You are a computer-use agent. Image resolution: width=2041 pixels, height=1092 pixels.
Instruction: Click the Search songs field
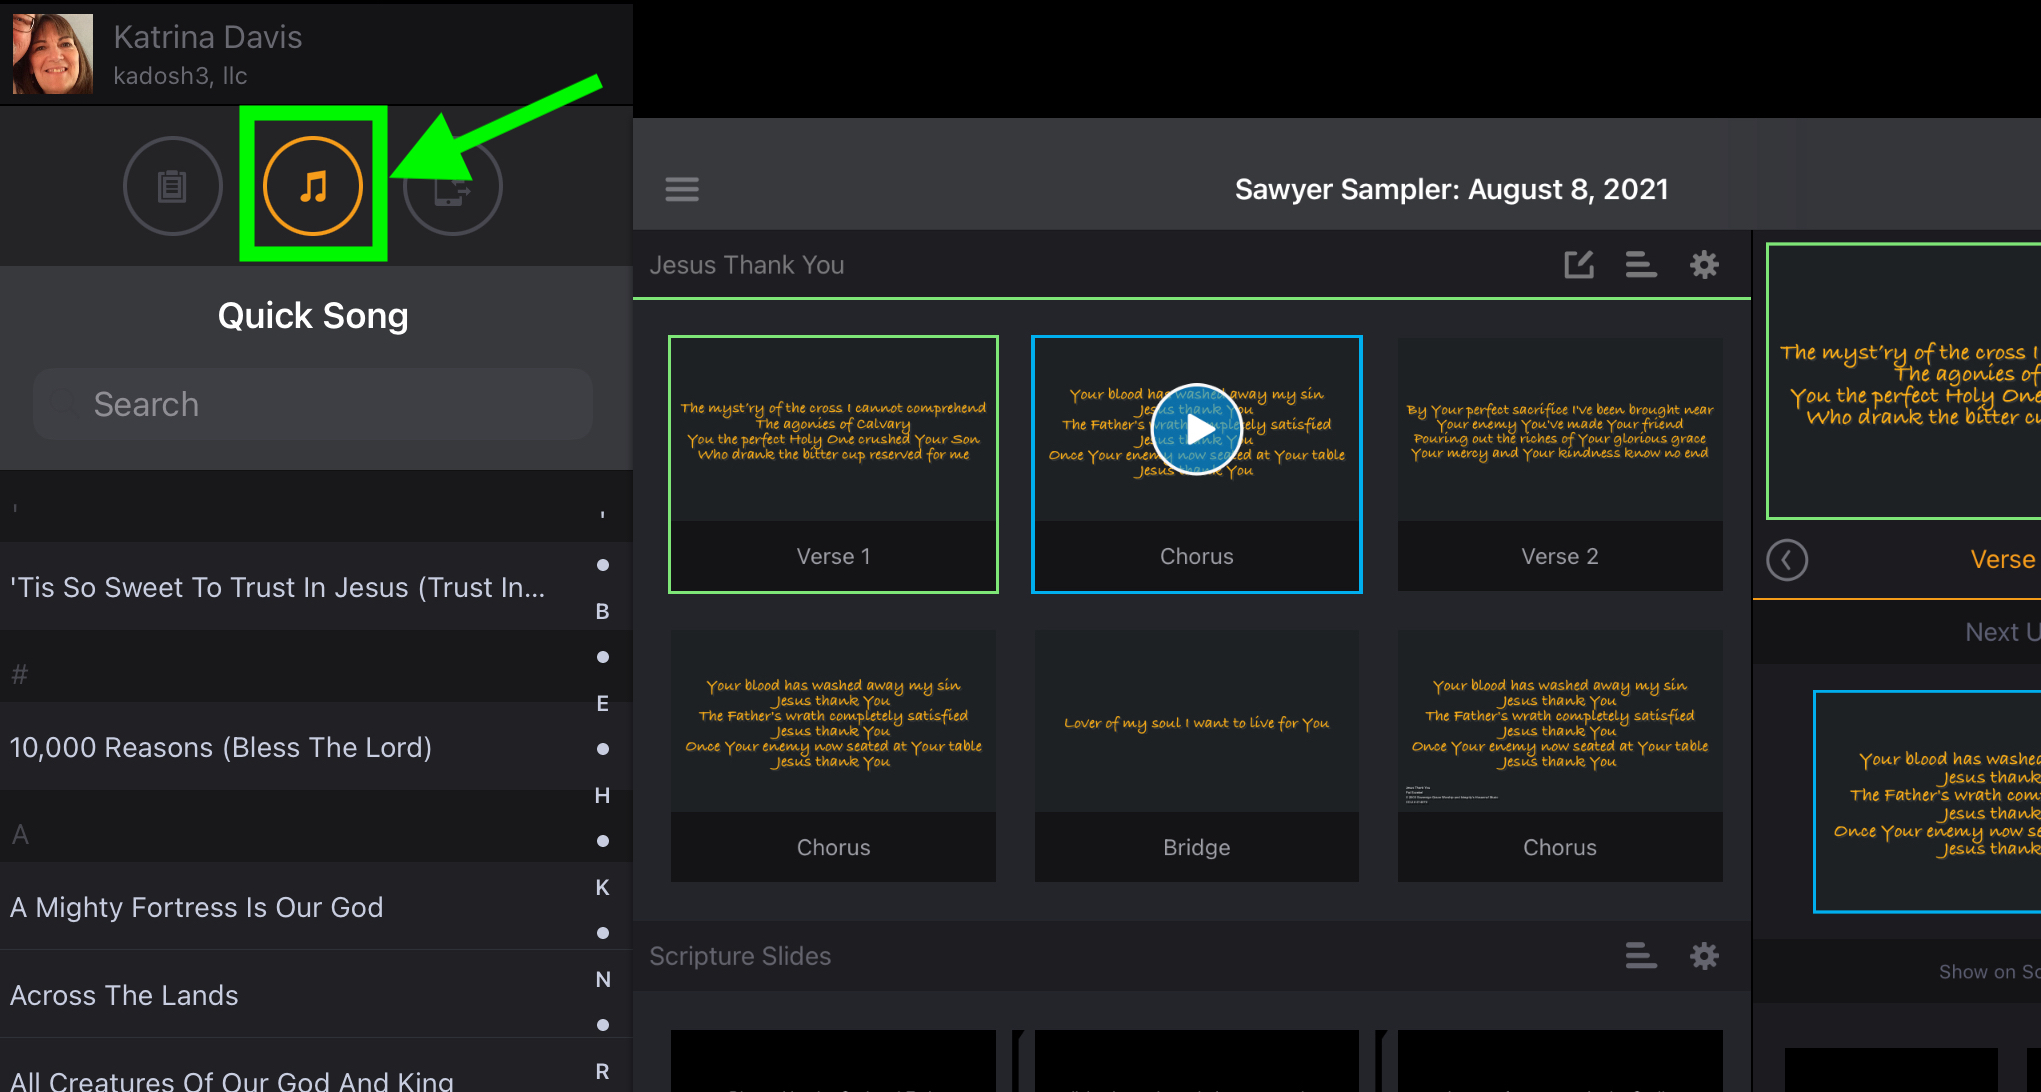[x=313, y=404]
